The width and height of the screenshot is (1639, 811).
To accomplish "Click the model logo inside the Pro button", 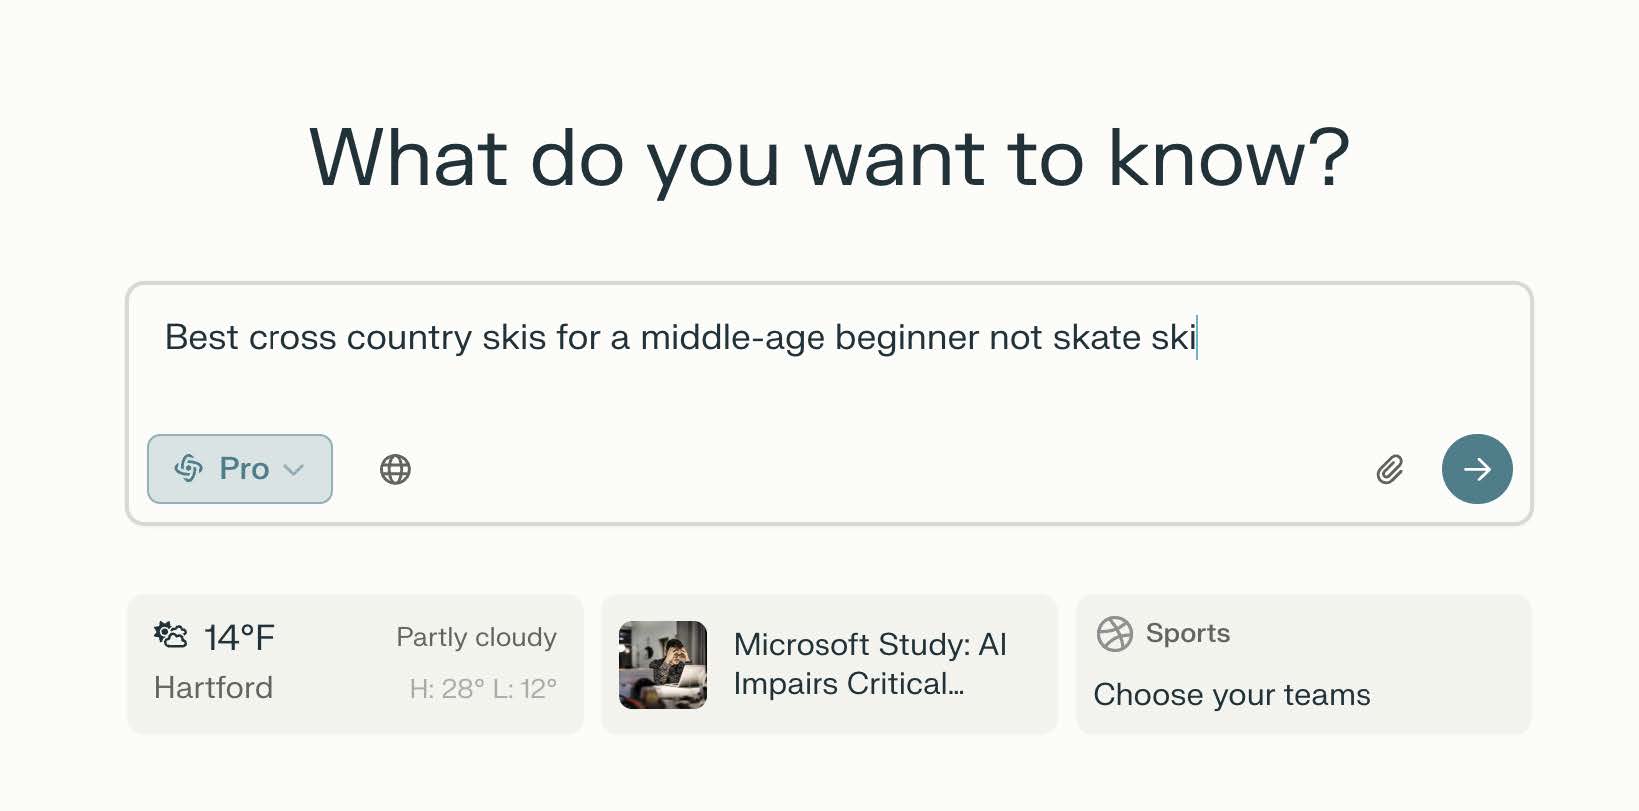I will 189,468.
